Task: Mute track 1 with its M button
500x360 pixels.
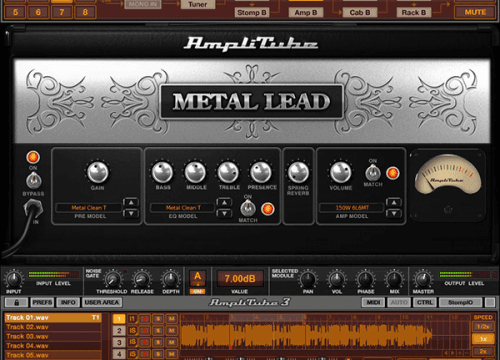Action: coord(172,319)
